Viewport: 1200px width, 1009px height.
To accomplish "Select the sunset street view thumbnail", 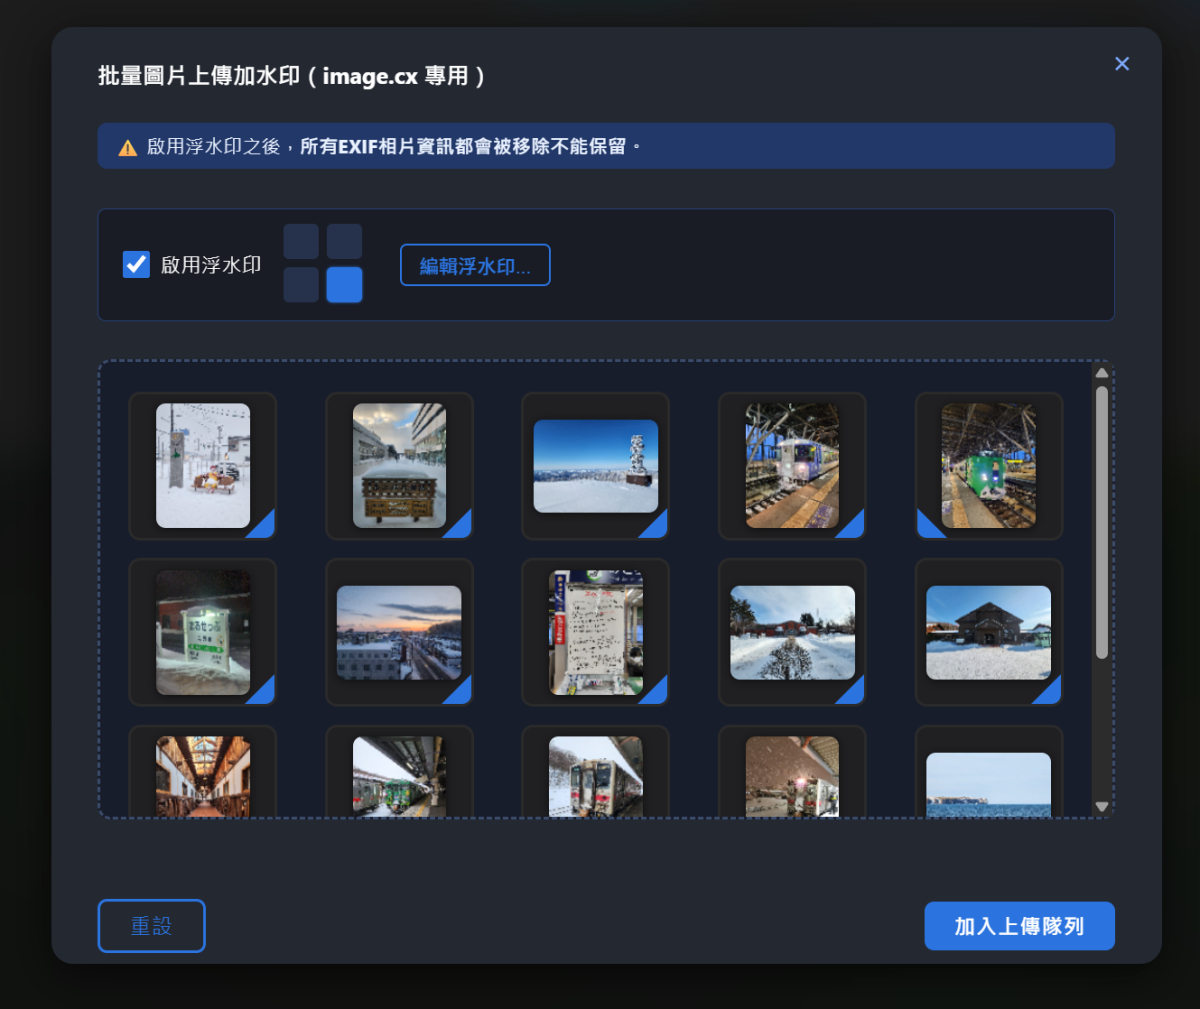I will (399, 632).
